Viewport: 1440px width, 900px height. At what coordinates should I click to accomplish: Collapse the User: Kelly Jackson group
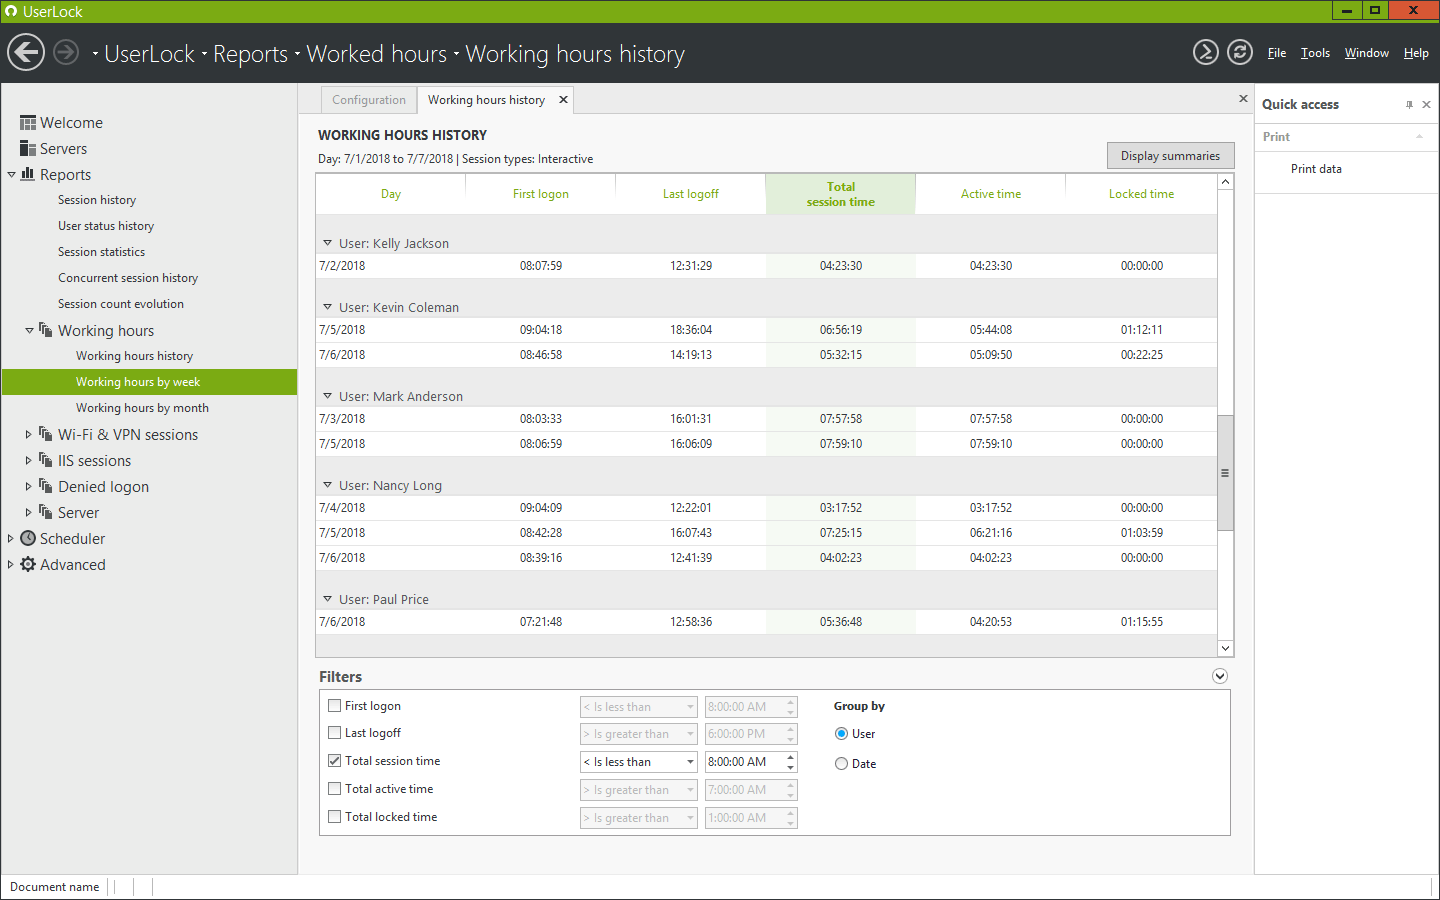[327, 243]
